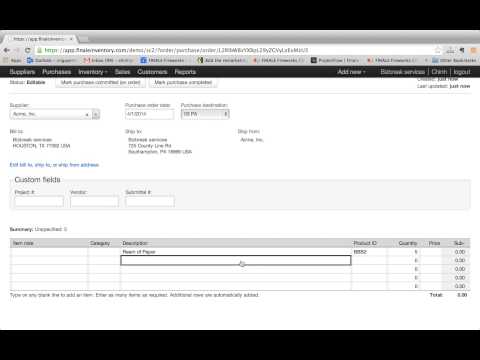Viewport: 480px width, 360px height.
Task: Go to the Sales section
Action: [122, 72]
